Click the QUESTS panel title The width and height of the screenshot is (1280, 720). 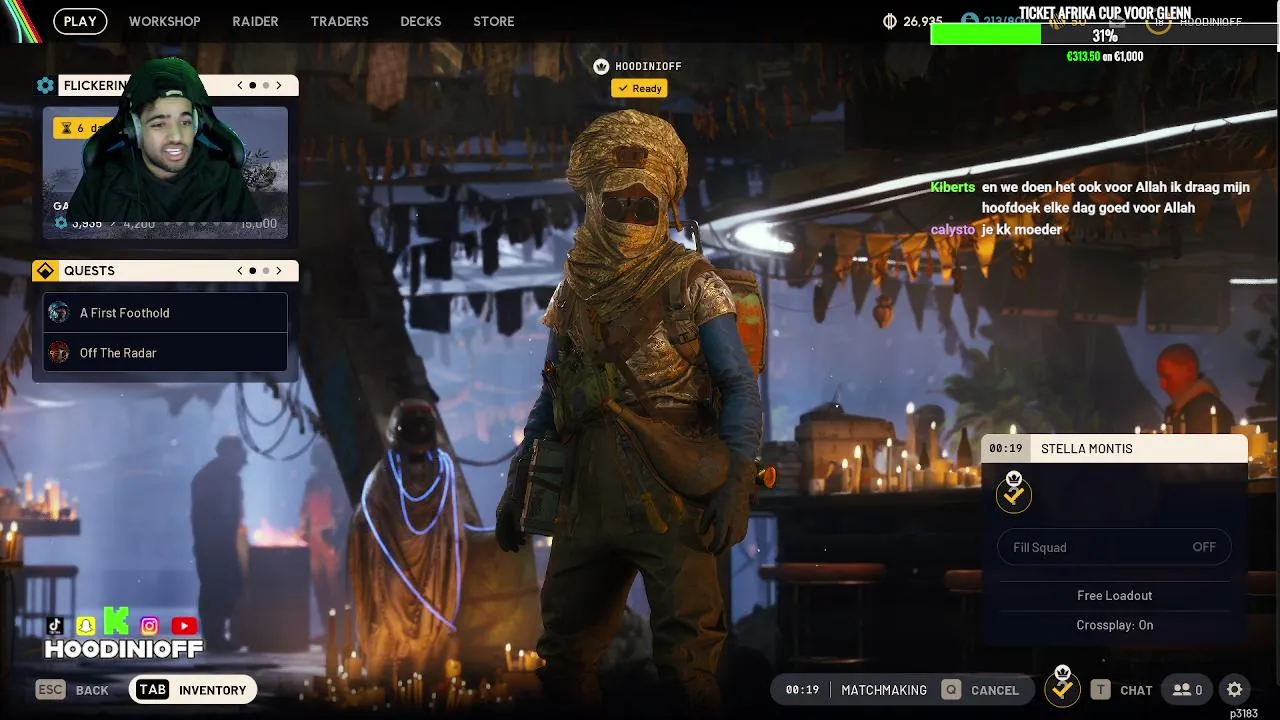(89, 271)
